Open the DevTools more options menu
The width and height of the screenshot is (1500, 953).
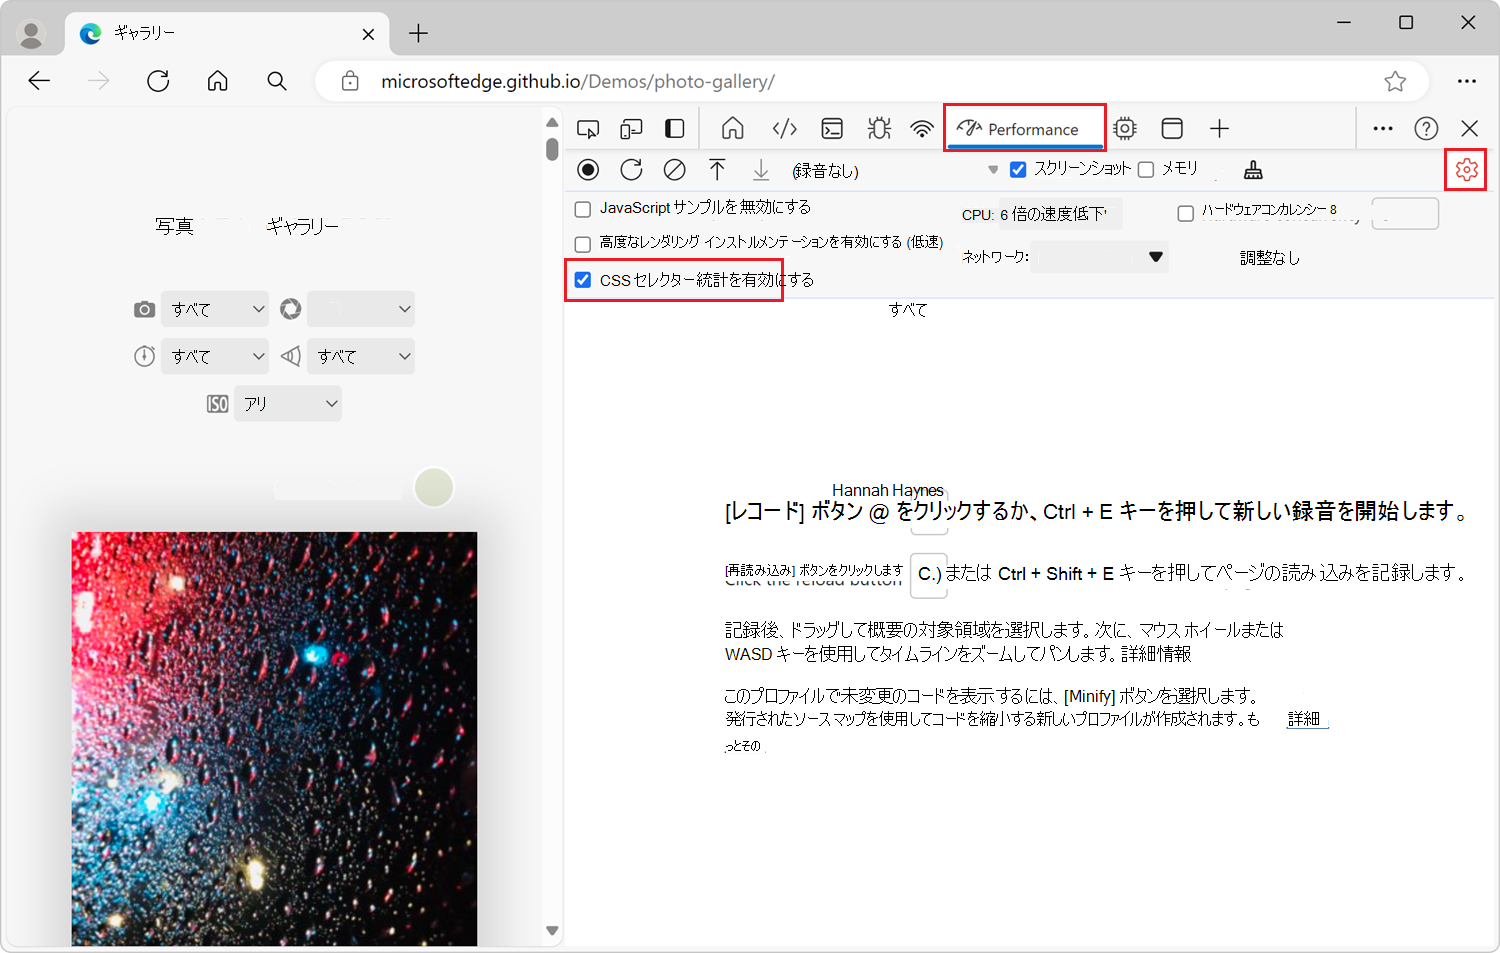click(1383, 128)
